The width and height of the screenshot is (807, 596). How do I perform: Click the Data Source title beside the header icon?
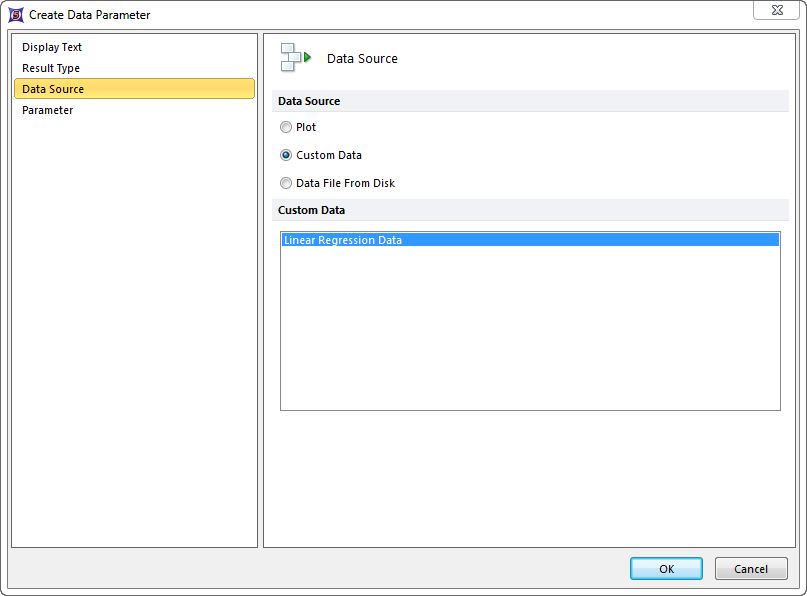coord(362,59)
